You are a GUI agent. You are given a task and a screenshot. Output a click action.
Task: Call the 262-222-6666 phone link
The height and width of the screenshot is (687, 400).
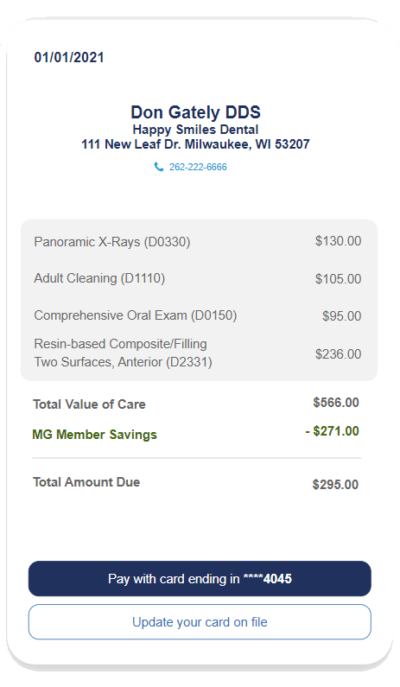coord(198,167)
